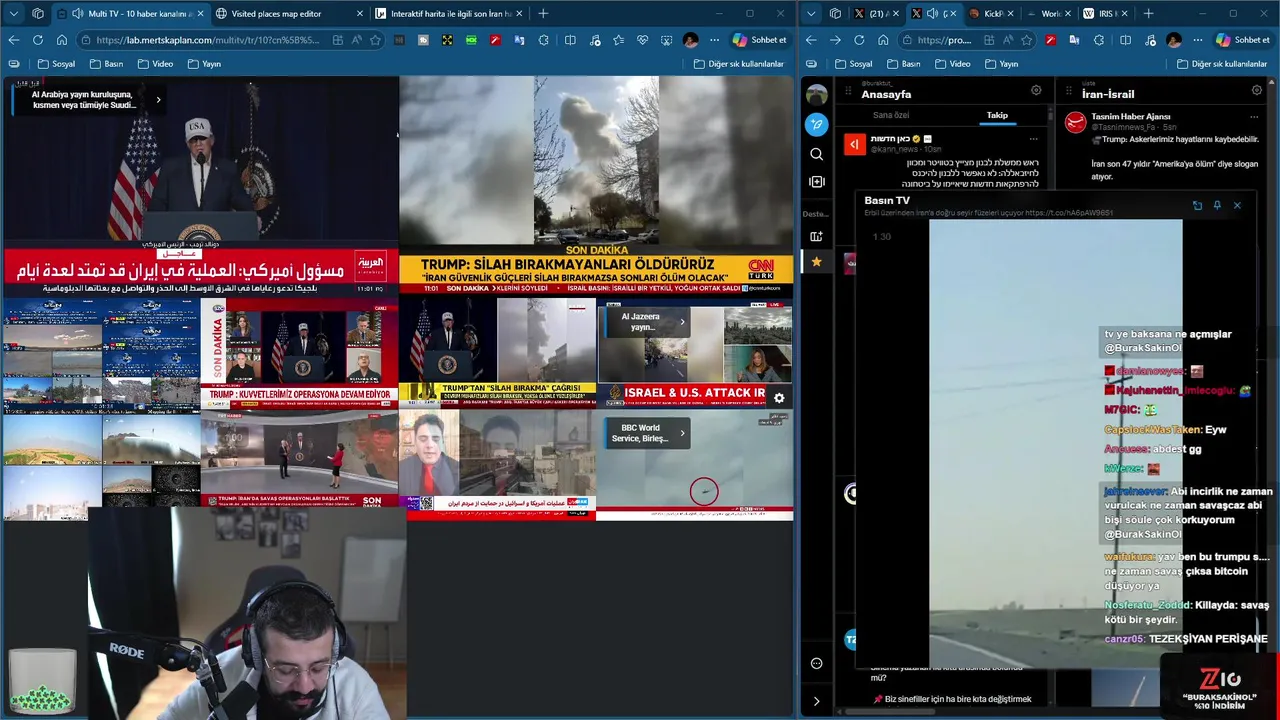Image resolution: width=1280 pixels, height=720 pixels.
Task: Click Home icon in the right browser toolbar
Action: 883,40
